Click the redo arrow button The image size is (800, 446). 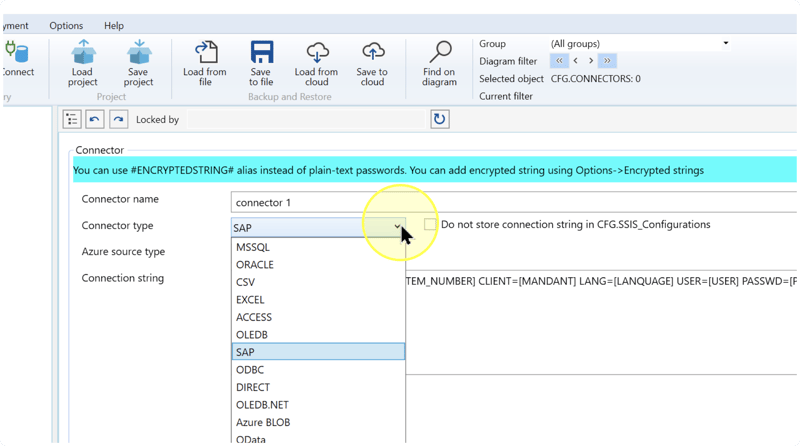click(x=118, y=119)
